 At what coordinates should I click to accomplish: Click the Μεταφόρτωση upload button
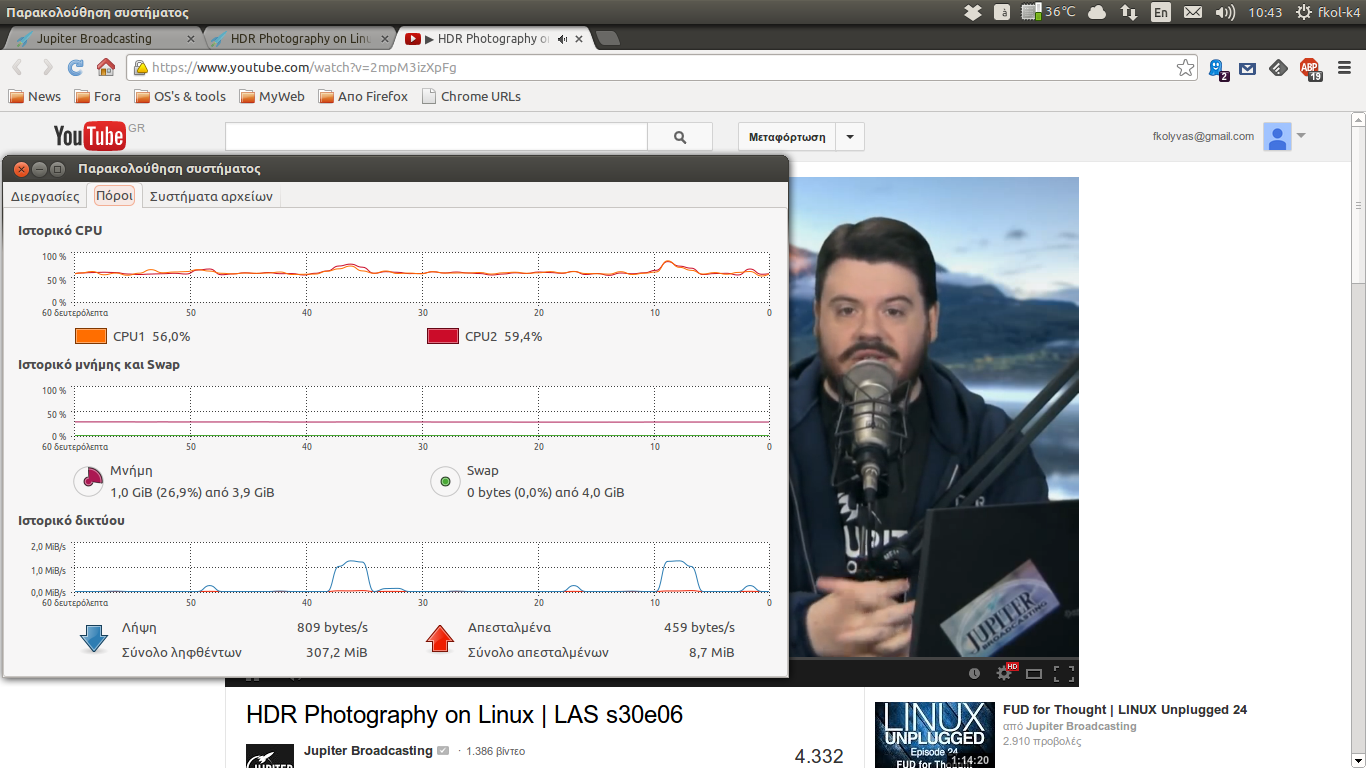tap(787, 137)
